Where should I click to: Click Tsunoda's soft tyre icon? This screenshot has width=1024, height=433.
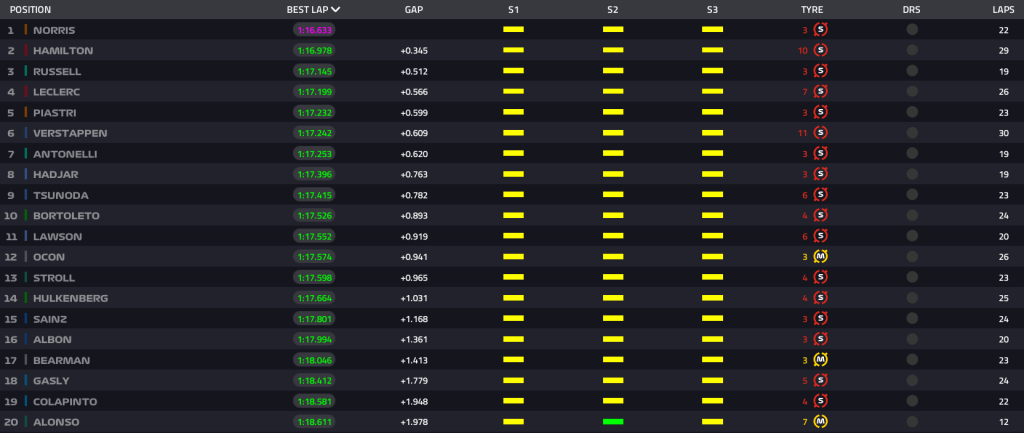pos(821,195)
